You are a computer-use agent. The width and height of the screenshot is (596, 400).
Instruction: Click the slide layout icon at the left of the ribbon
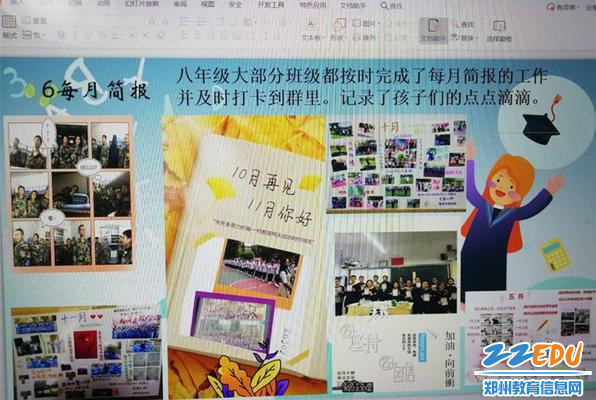click(x=9, y=21)
